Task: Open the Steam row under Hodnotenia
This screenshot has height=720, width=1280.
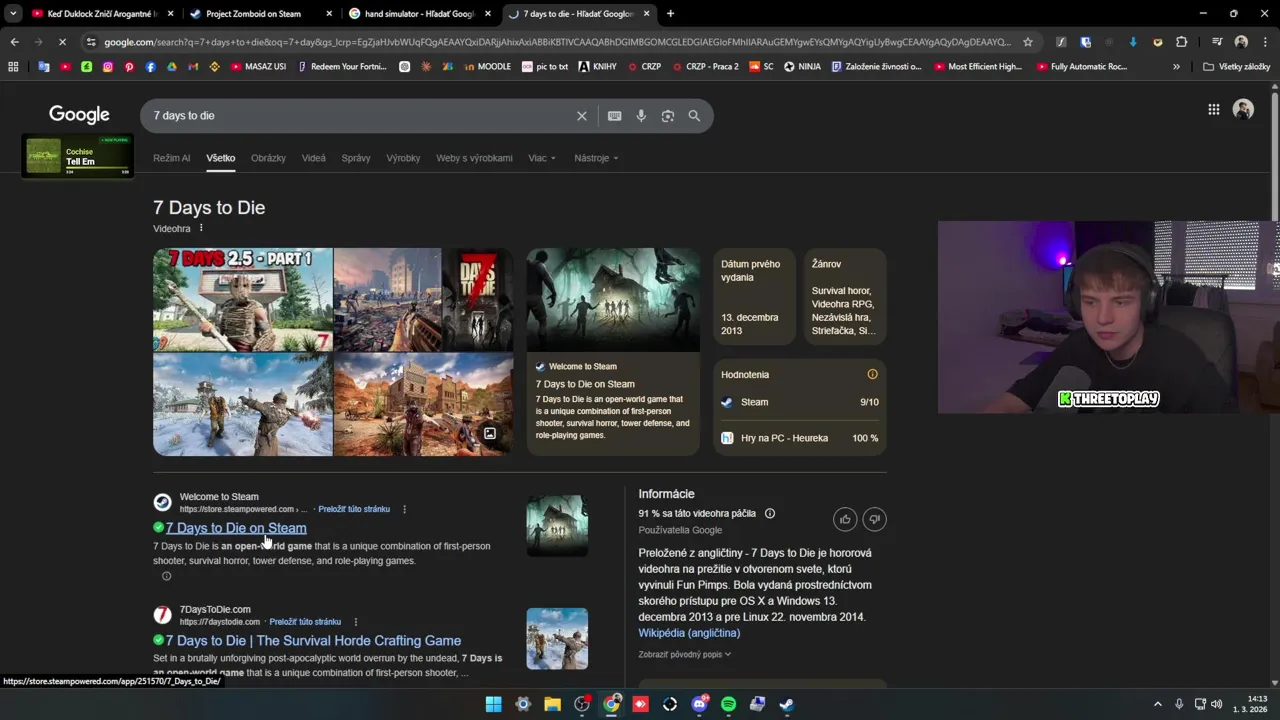Action: pyautogui.click(x=800, y=402)
